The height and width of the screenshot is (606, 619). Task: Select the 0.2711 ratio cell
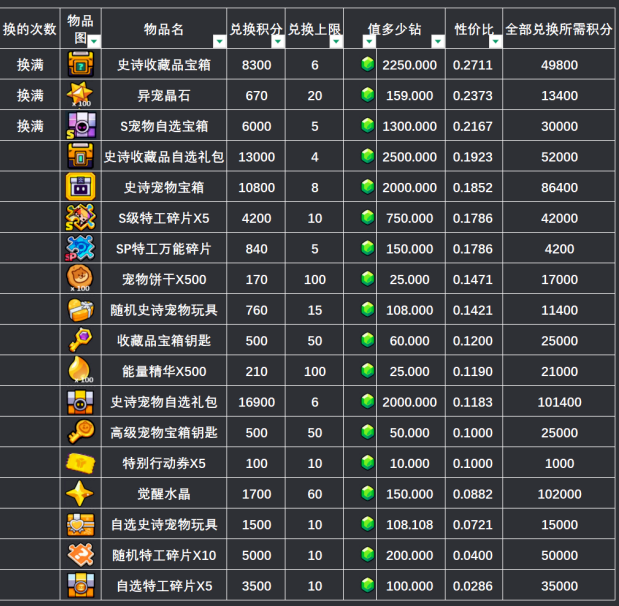click(x=473, y=64)
